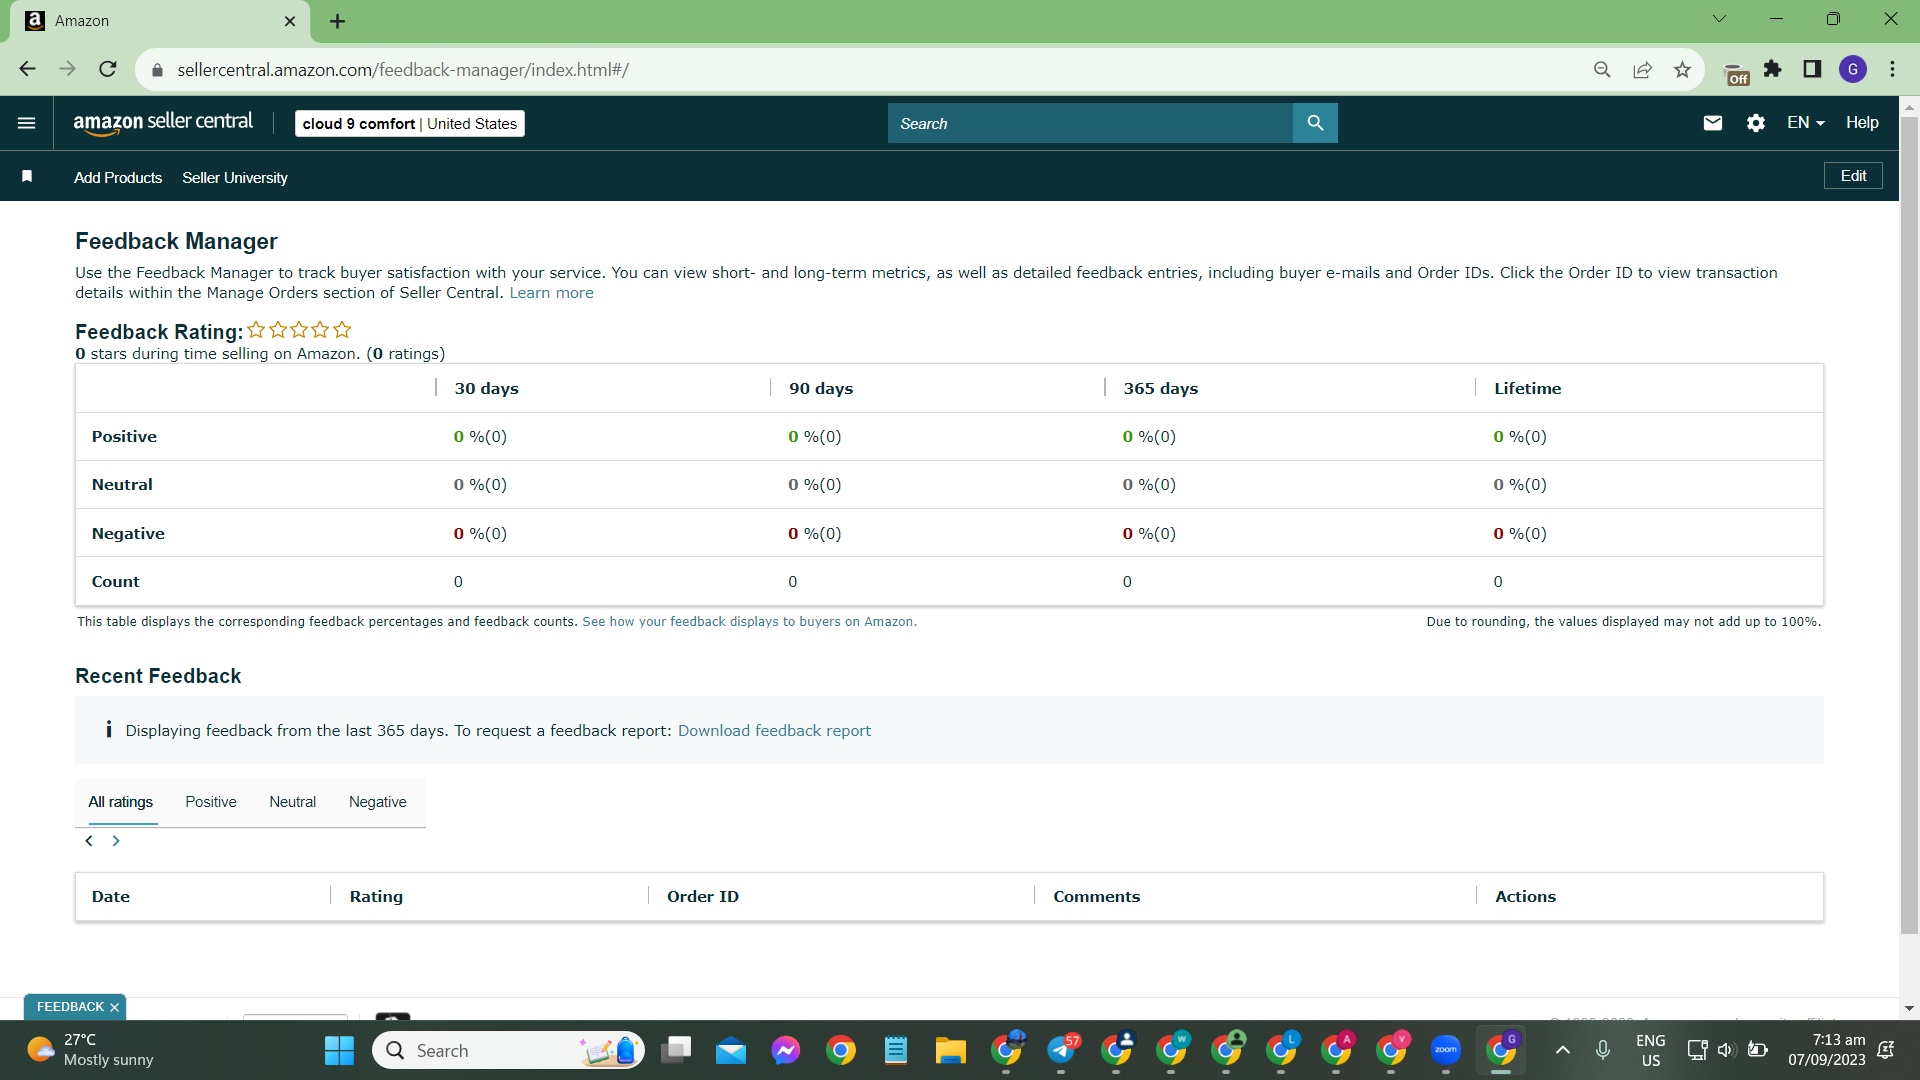Click the Seller Central search field
The image size is (1920, 1080).
click(x=1090, y=123)
